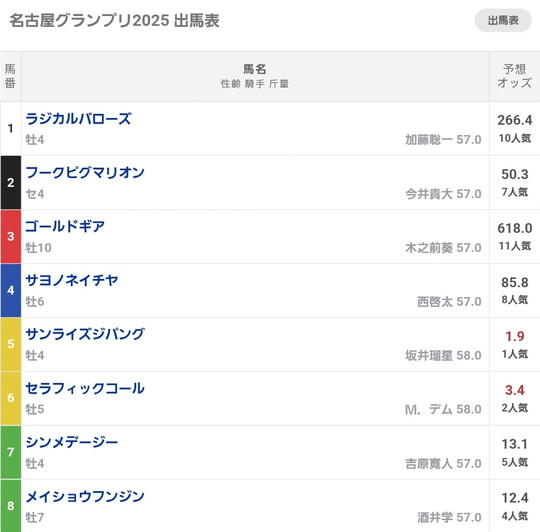Select the yellow number 5 frame swatch
Image resolution: width=540 pixels, height=532 pixels.
pyautogui.click(x=11, y=344)
